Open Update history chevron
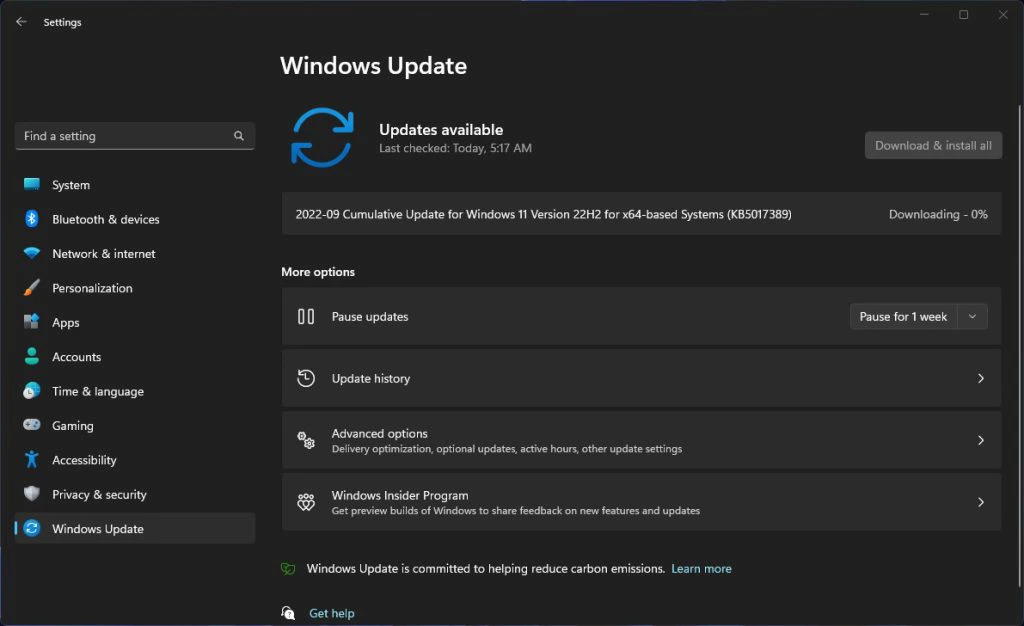This screenshot has width=1024, height=626. [980, 379]
